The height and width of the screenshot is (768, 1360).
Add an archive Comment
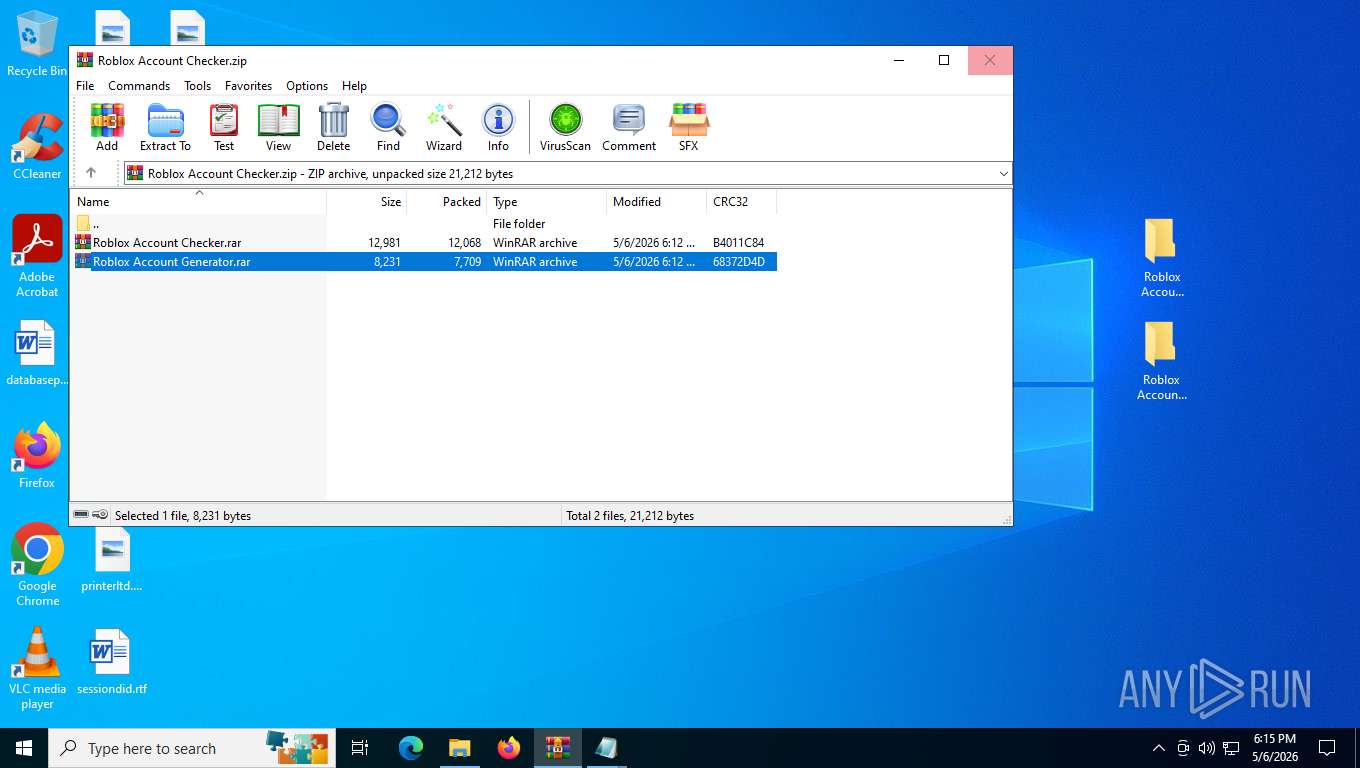pyautogui.click(x=629, y=127)
